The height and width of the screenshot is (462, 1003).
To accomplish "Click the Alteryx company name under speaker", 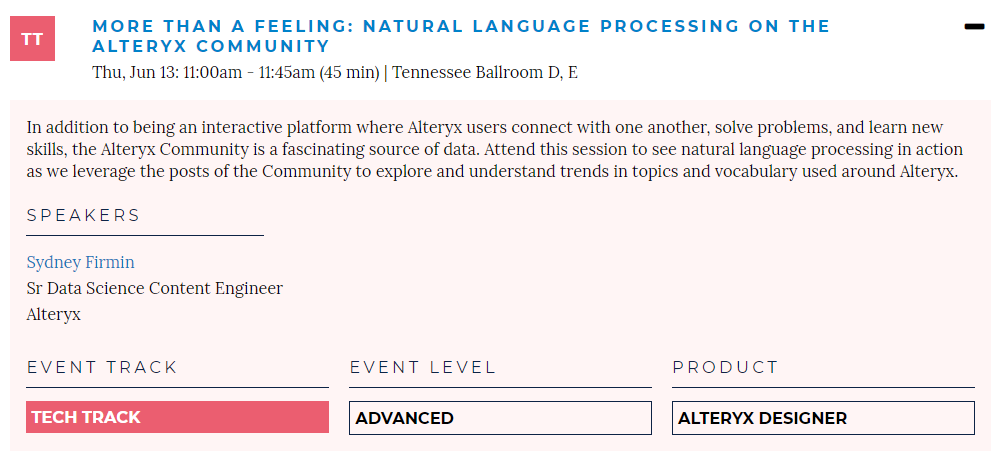I will [x=53, y=315].
